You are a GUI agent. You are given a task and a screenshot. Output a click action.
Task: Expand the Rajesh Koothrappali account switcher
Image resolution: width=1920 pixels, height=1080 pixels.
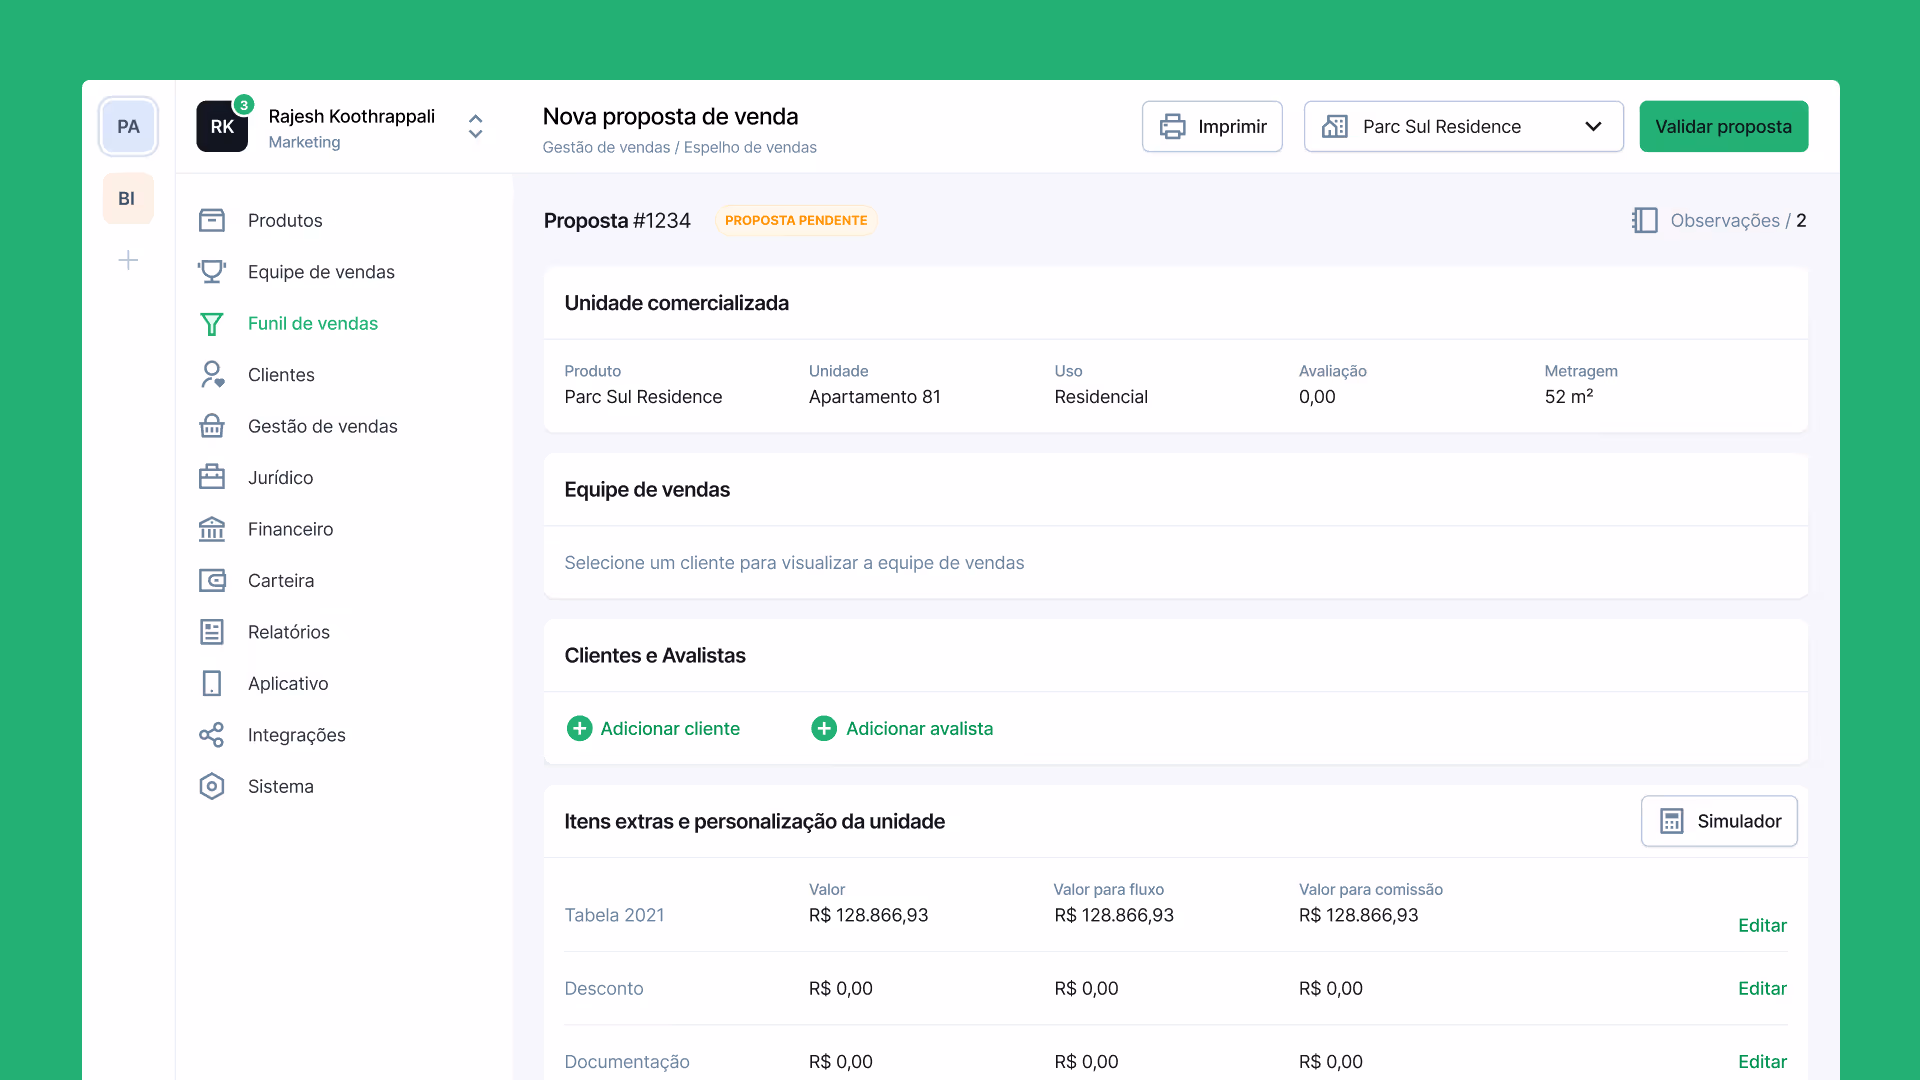coord(476,127)
